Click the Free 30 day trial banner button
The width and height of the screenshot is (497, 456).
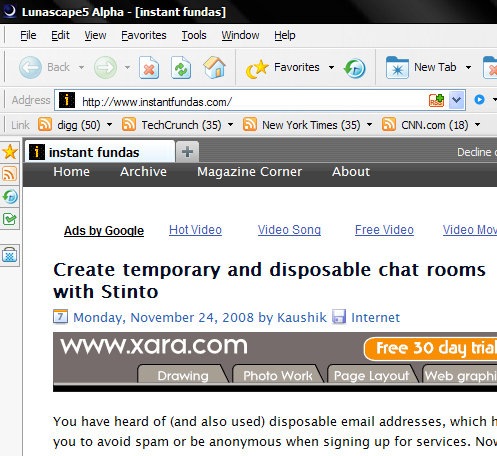tap(430, 349)
